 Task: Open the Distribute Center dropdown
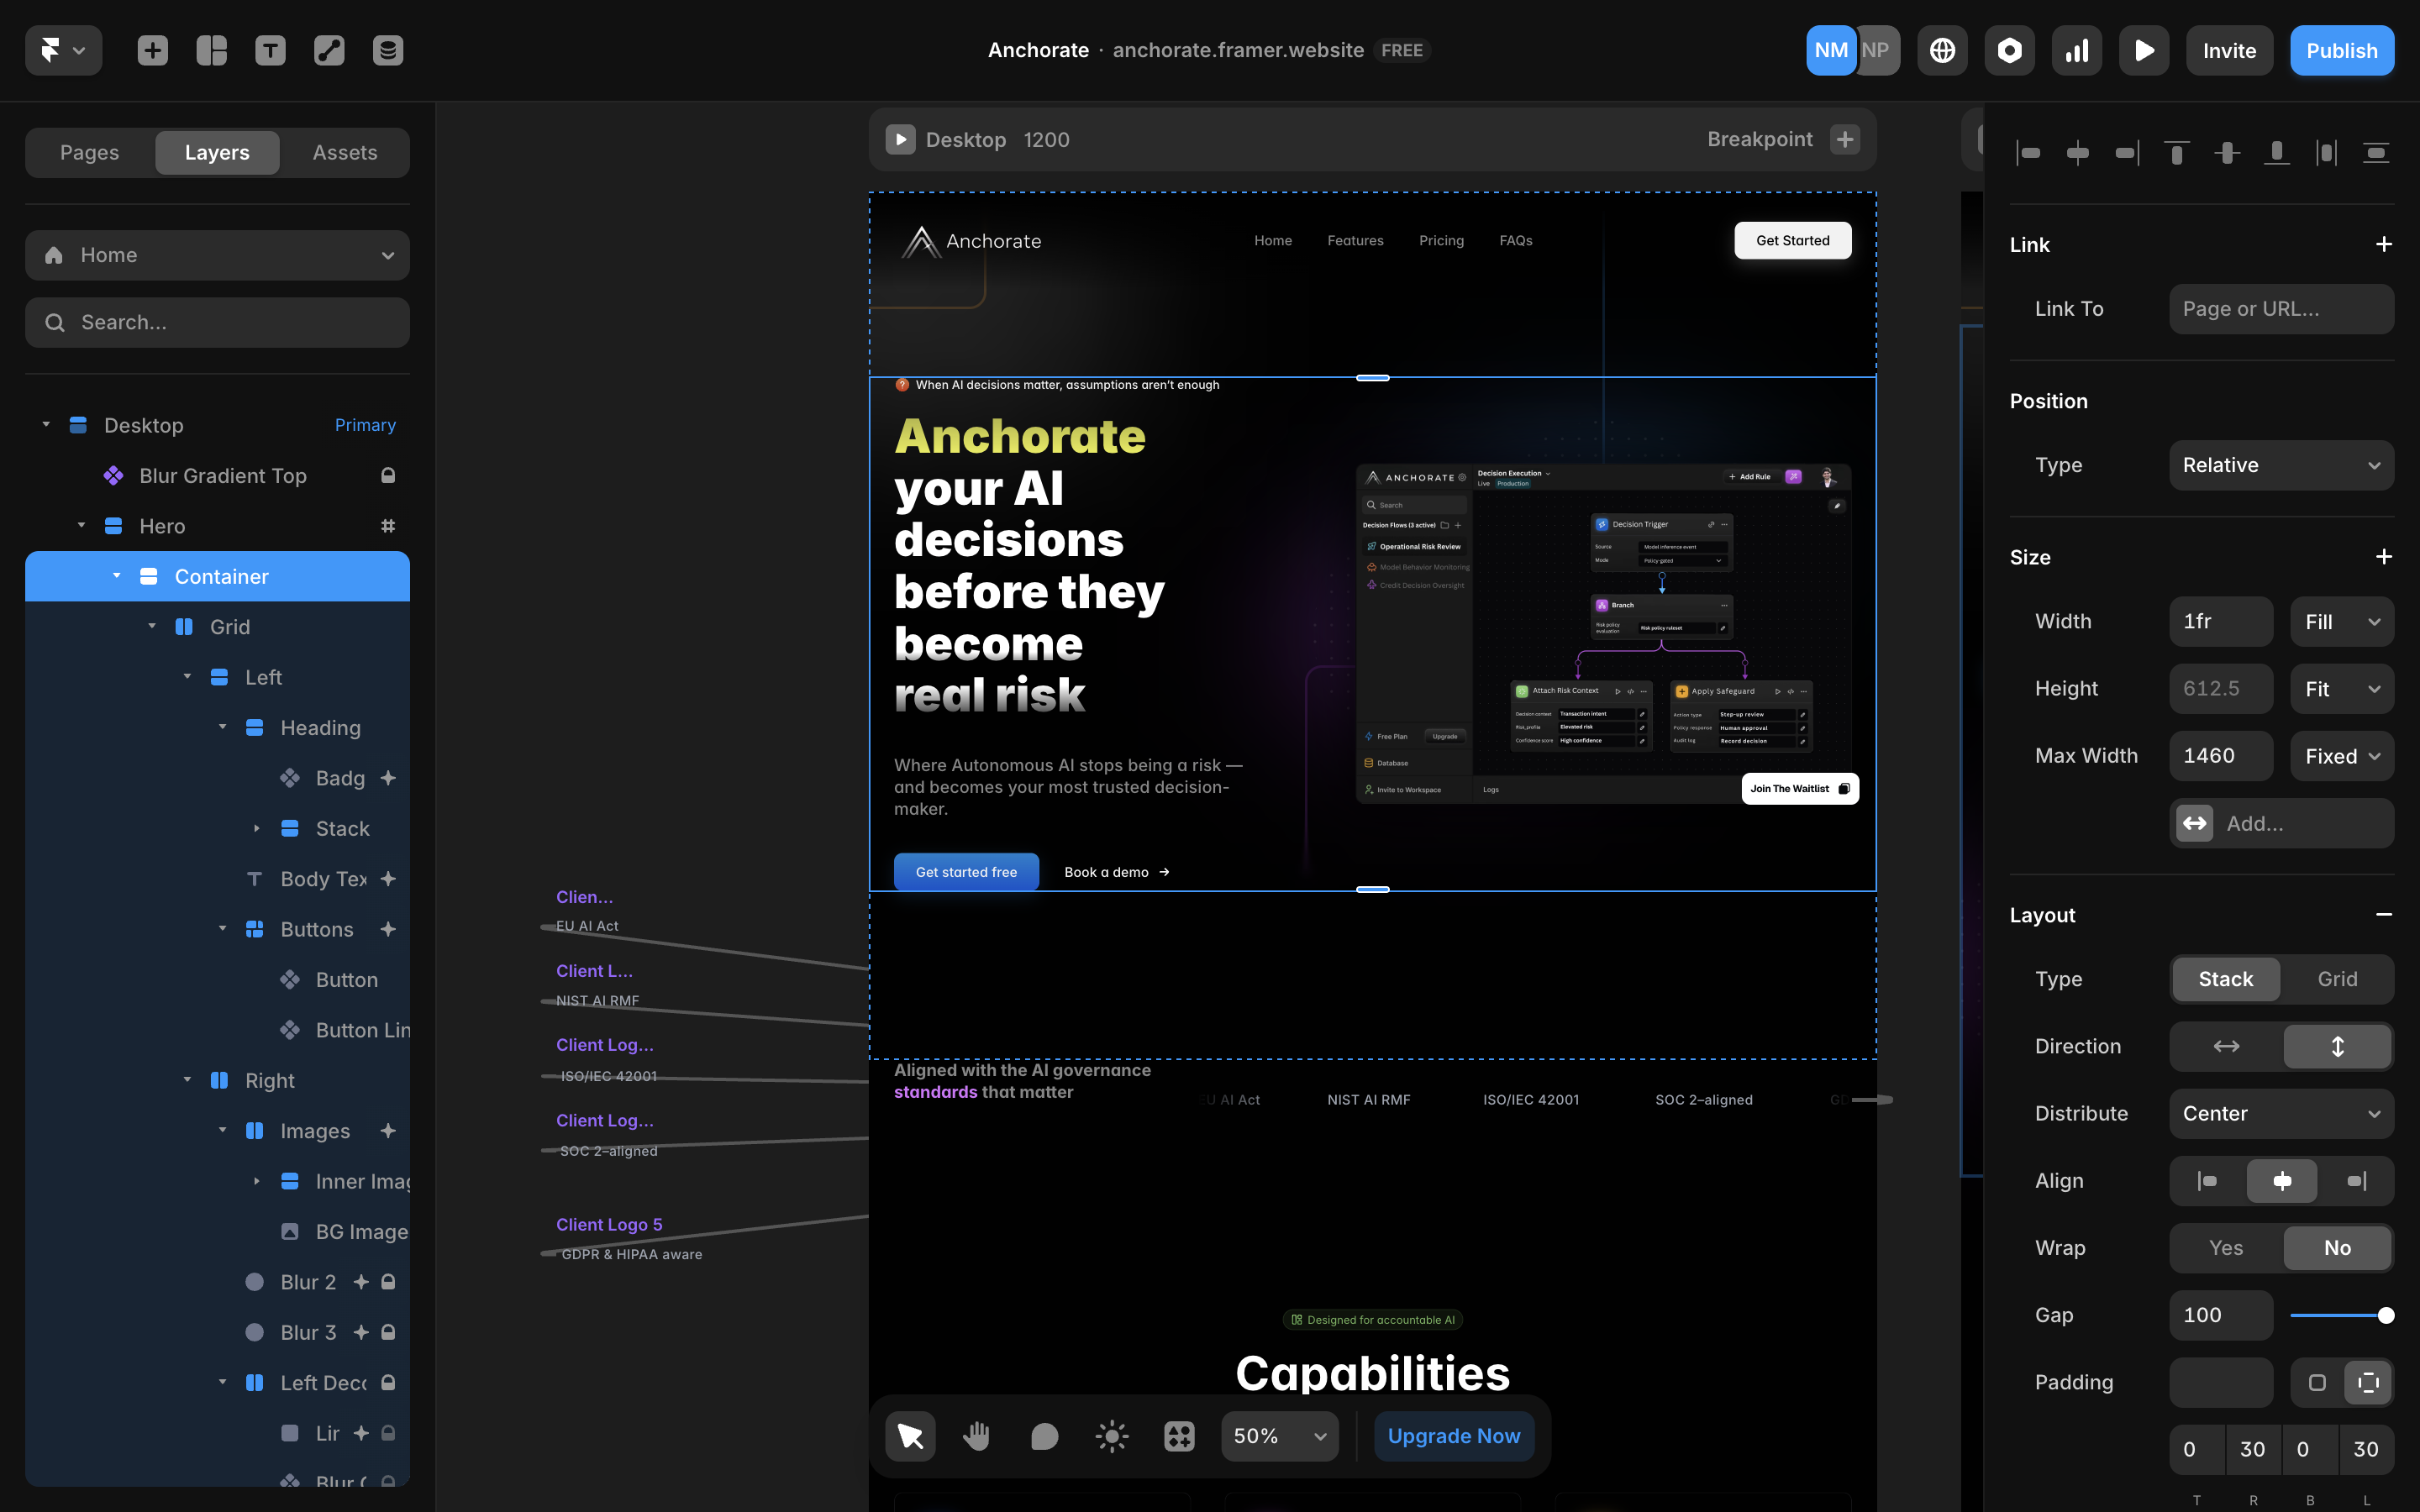(2281, 1113)
